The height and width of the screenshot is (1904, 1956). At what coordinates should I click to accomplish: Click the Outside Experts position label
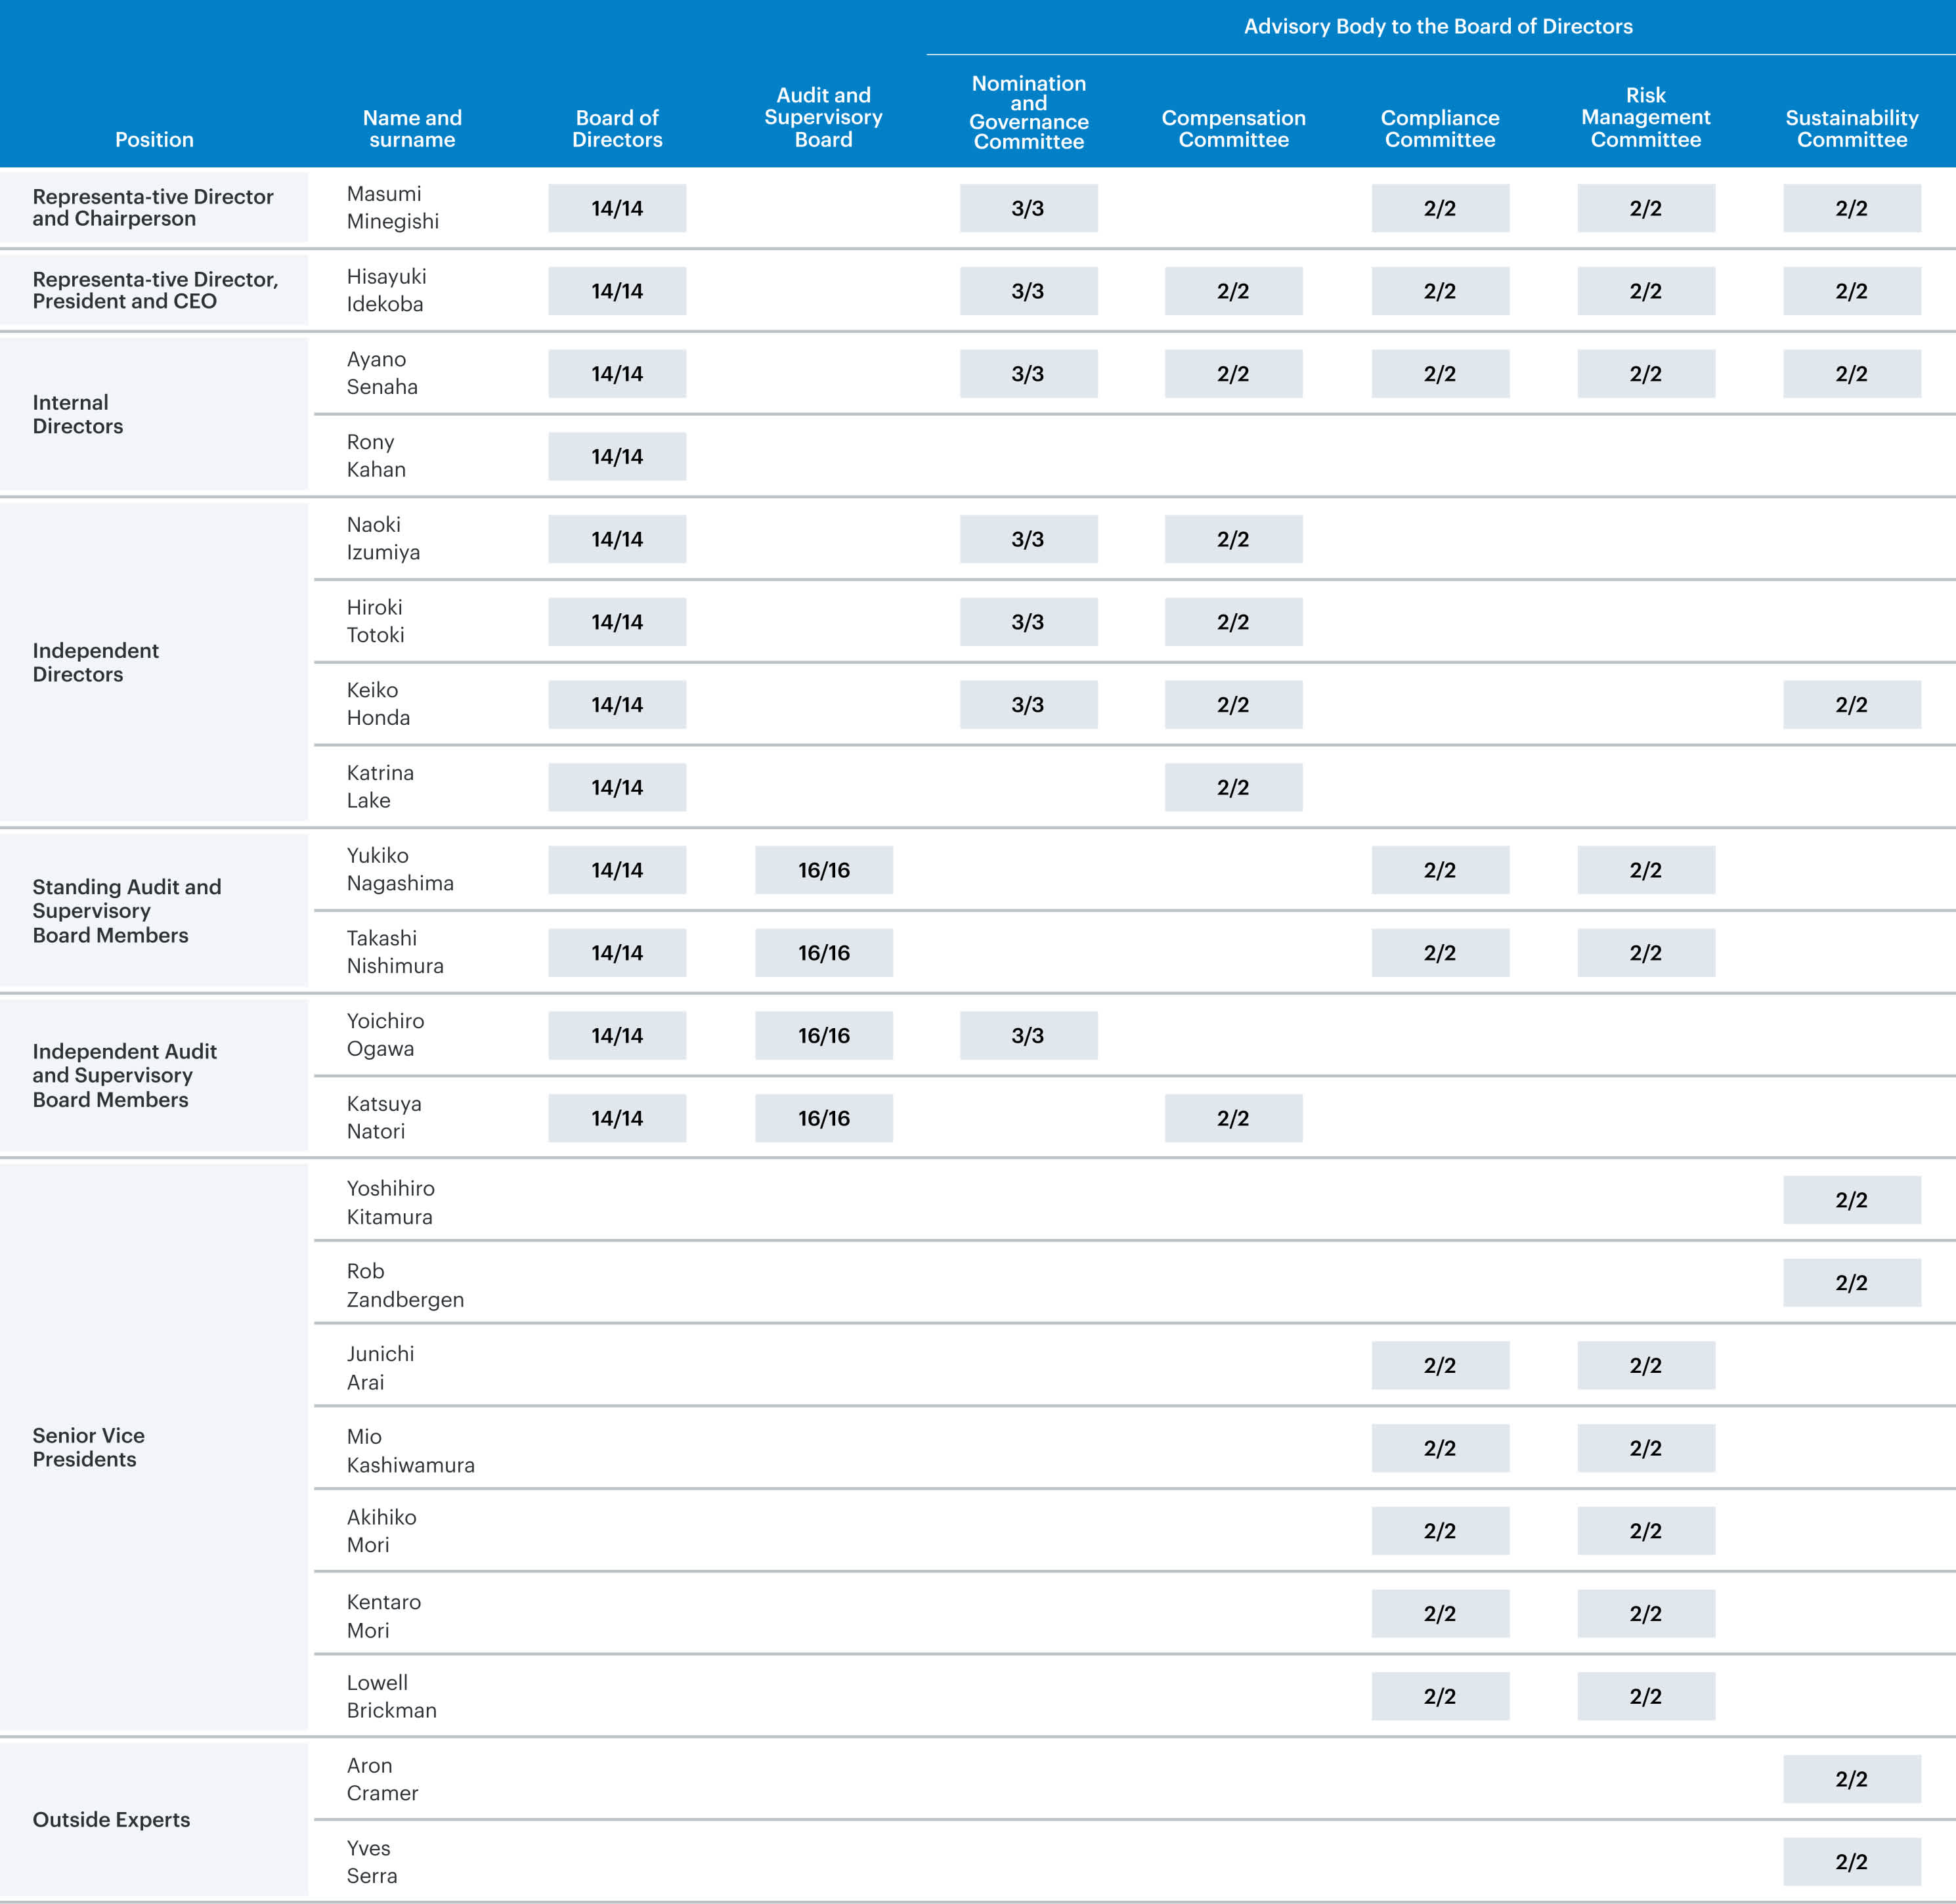coord(111,1819)
